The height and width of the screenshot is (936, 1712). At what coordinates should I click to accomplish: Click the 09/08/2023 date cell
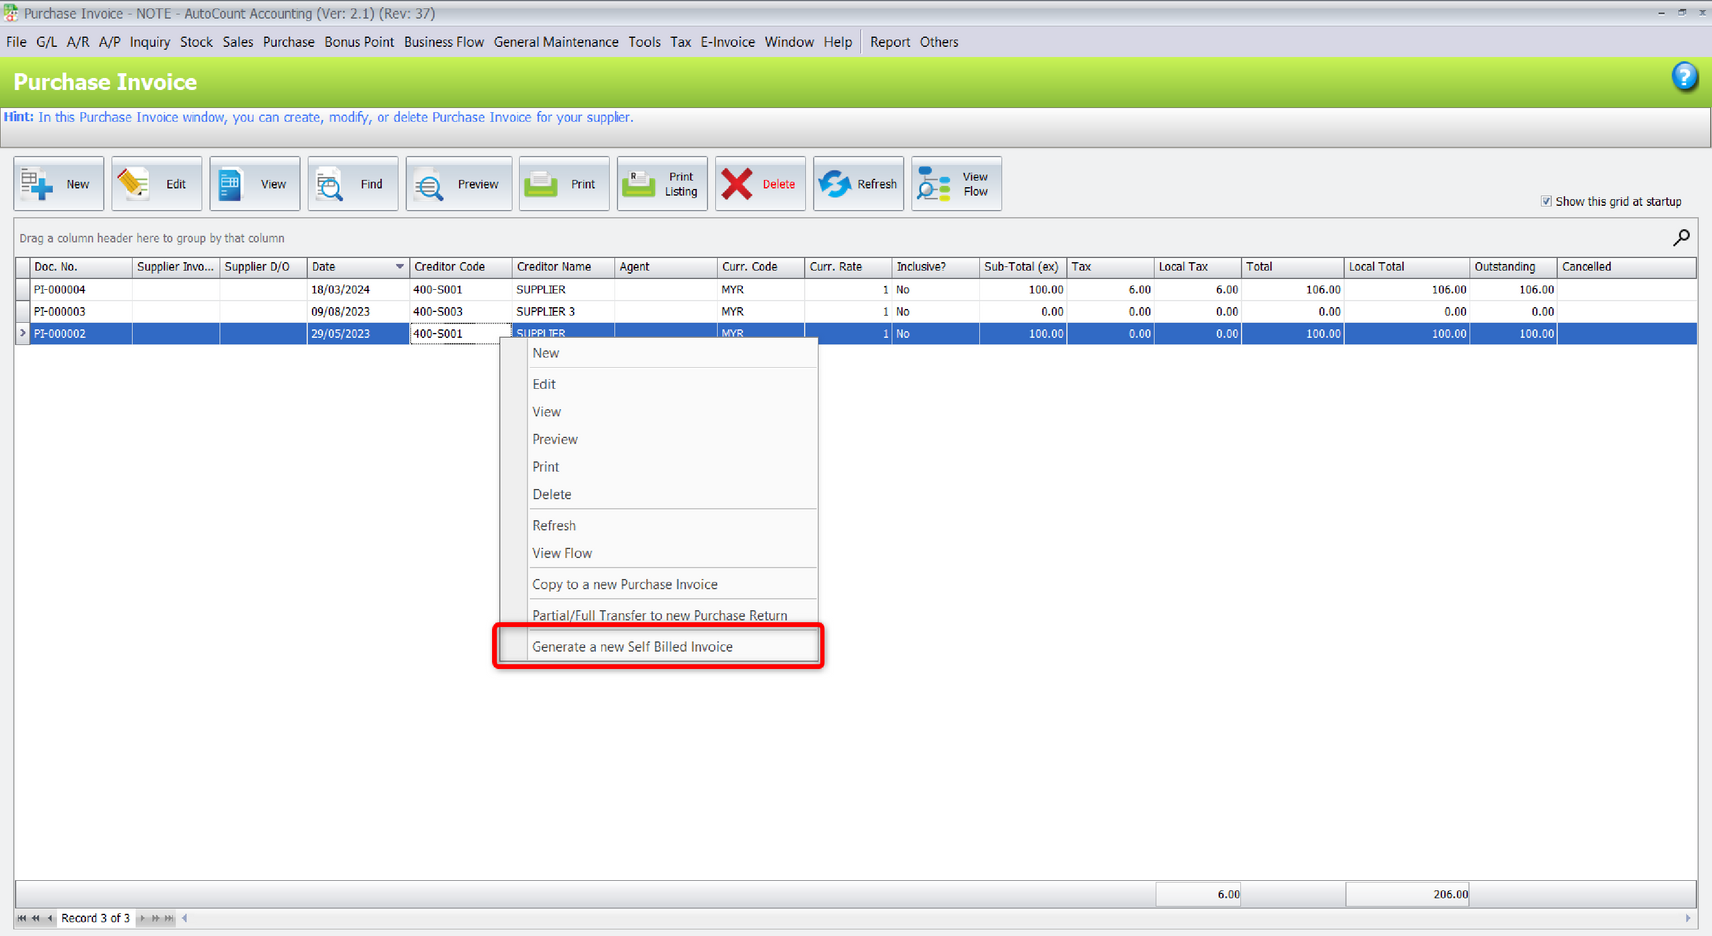358,311
